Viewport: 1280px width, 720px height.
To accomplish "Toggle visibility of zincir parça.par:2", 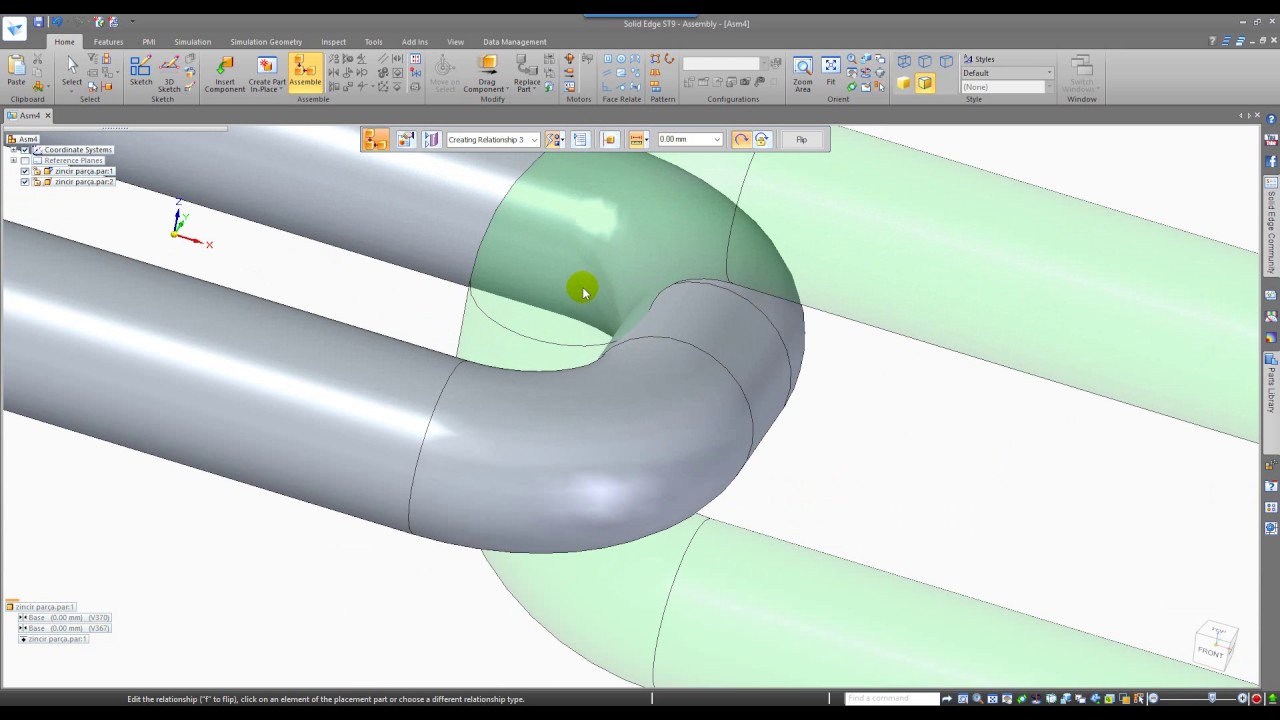I will point(25,182).
